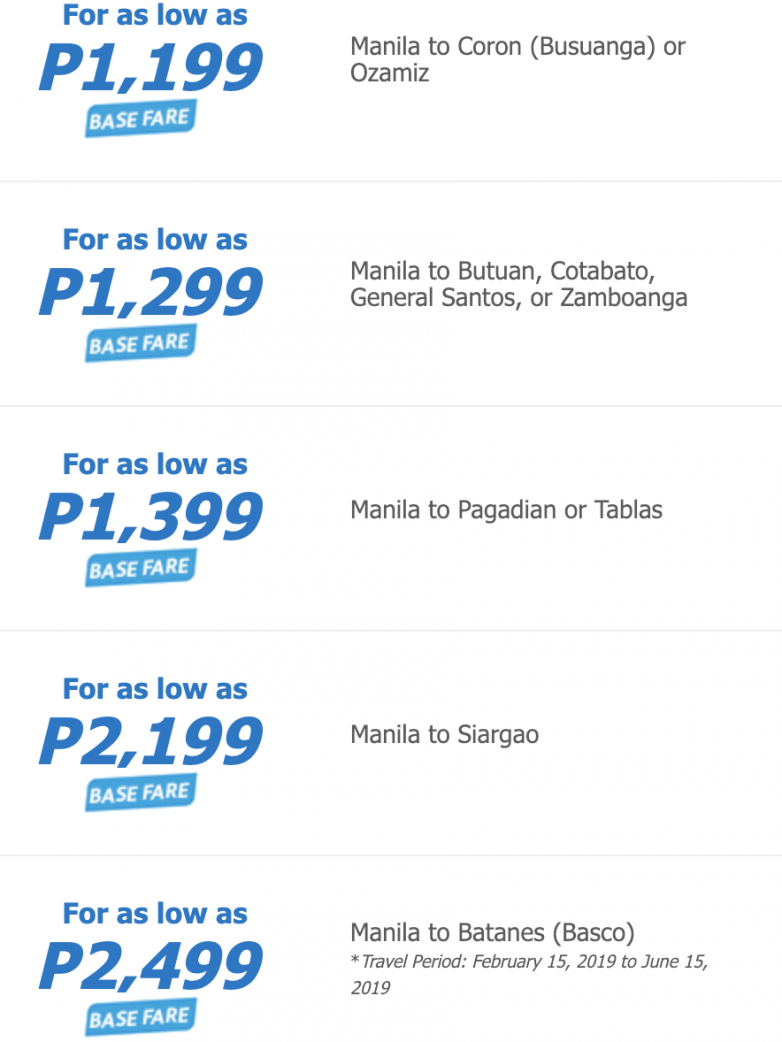Select Manila to Pagadian or Tablas route

point(506,510)
